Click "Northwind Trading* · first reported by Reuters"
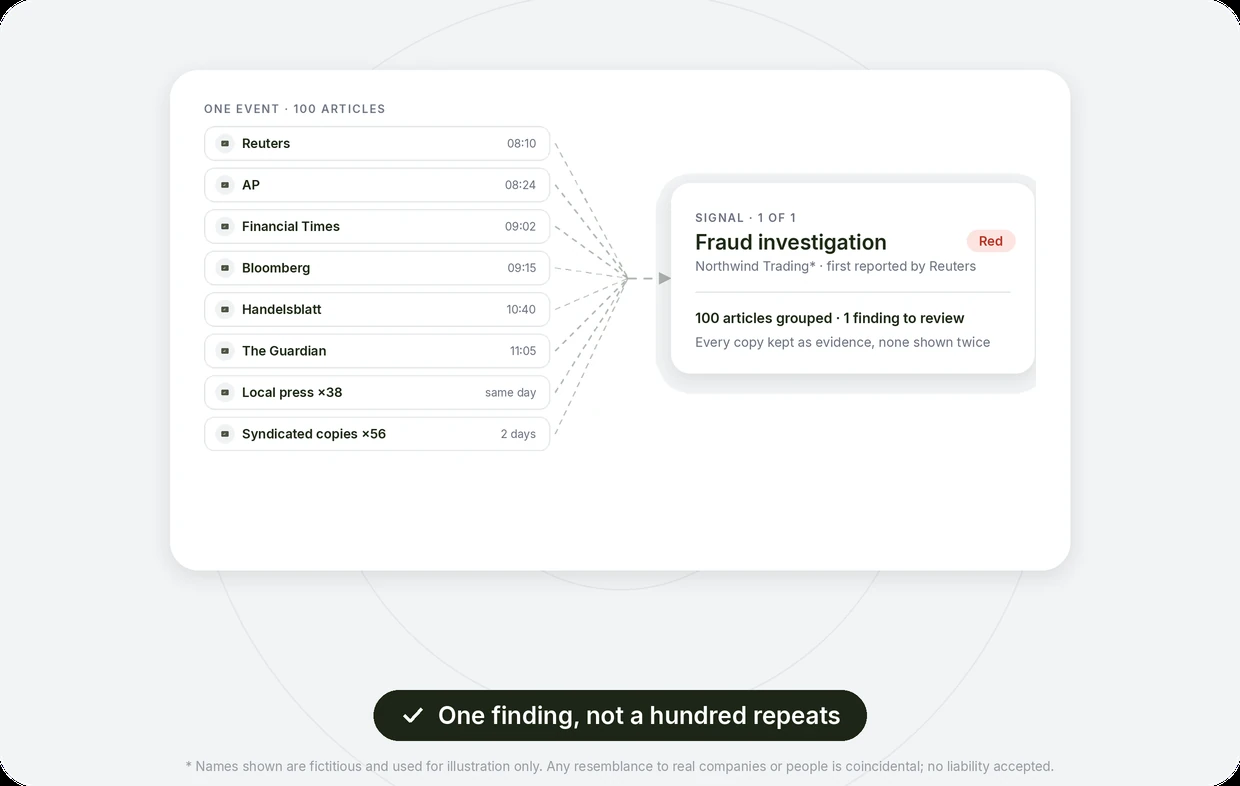The width and height of the screenshot is (1240, 786). pyautogui.click(x=835, y=266)
